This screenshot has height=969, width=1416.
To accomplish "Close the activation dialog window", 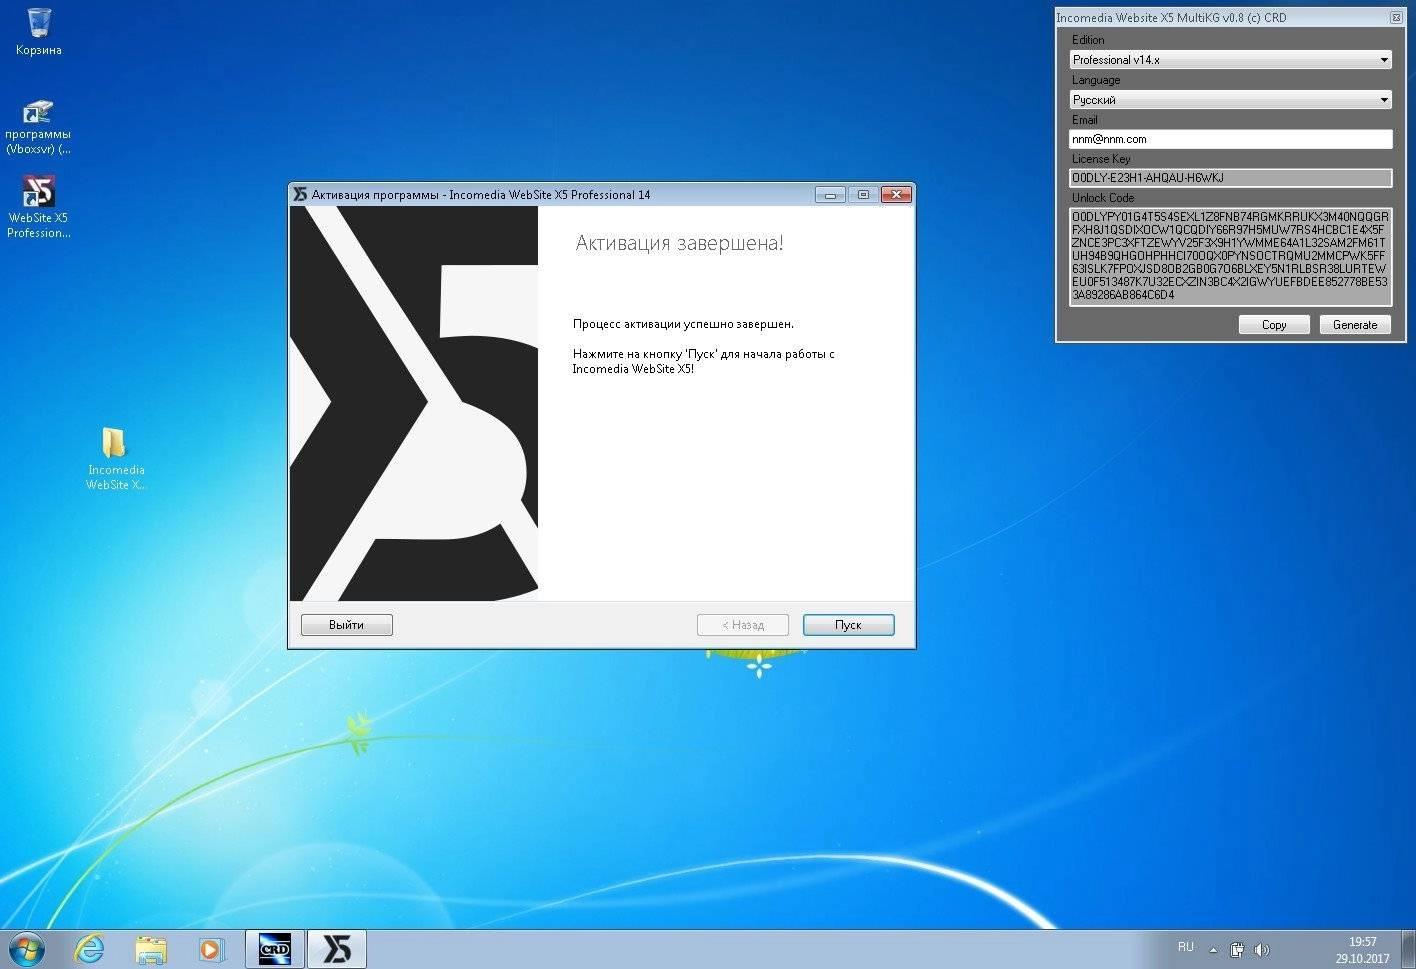I will click(895, 194).
